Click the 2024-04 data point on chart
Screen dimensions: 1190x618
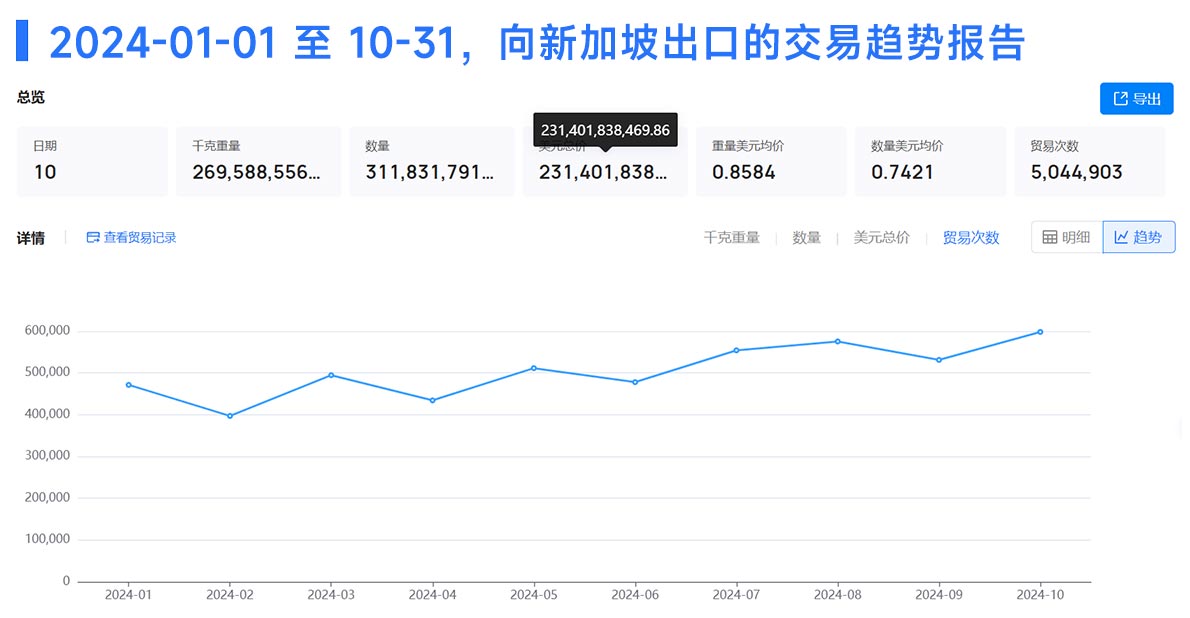[433, 400]
